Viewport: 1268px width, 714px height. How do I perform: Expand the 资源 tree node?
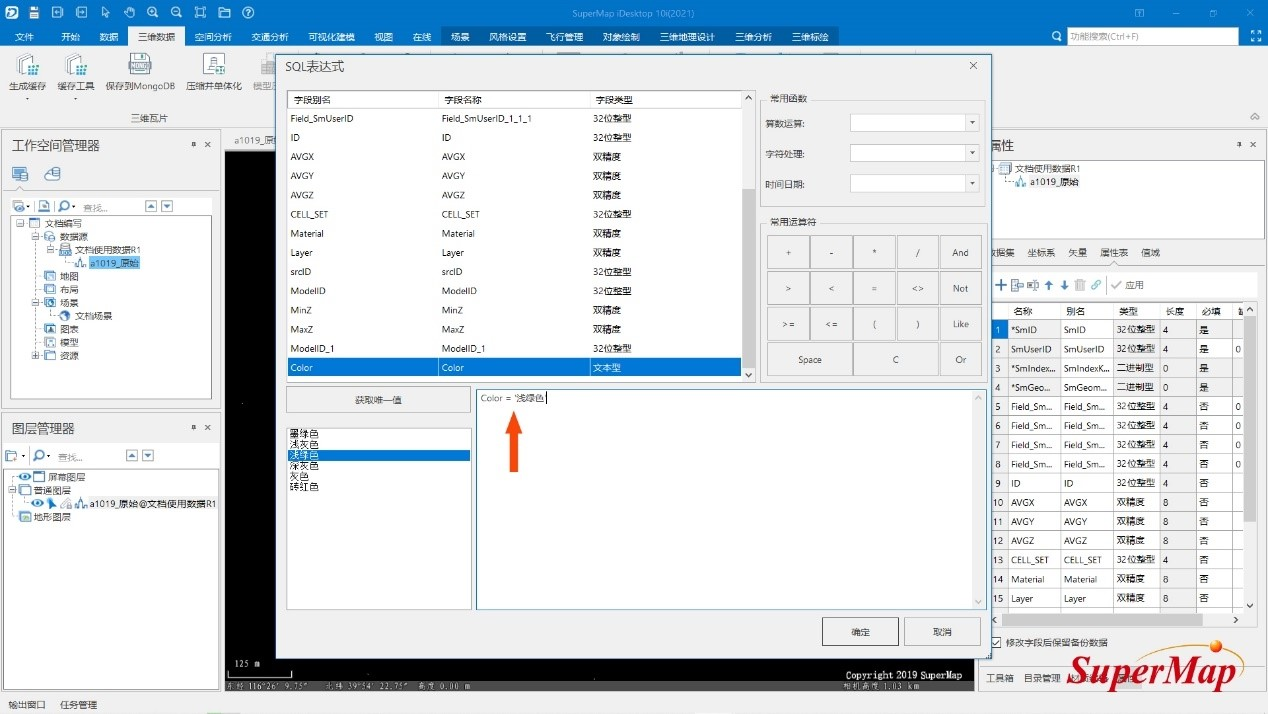[x=36, y=355]
